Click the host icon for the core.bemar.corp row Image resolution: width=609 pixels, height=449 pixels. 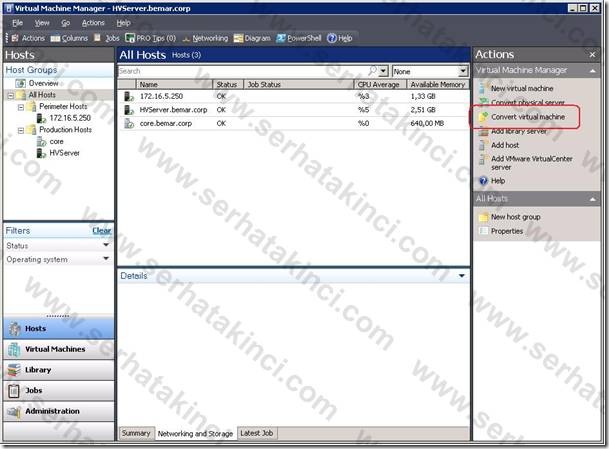click(x=129, y=123)
